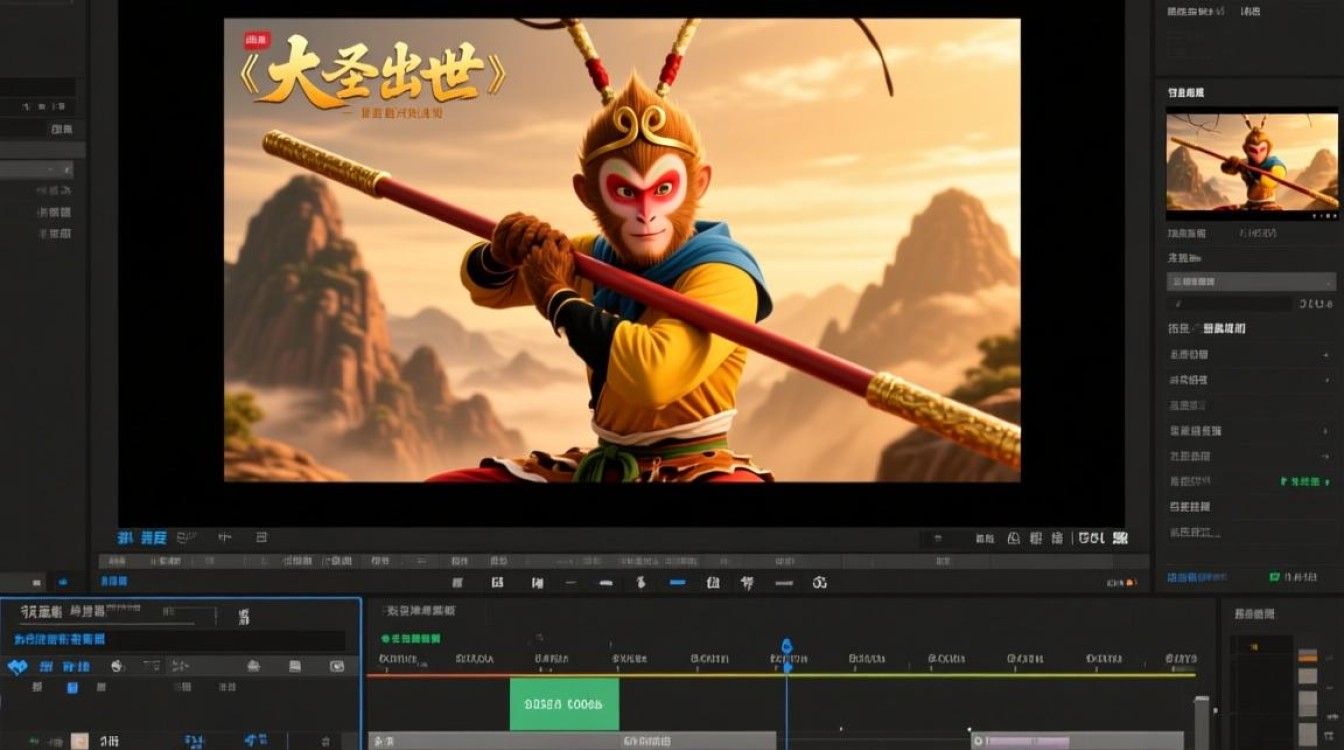The width and height of the screenshot is (1344, 750).
Task: Expand the first property row plus in right panel
Action: tap(1324, 355)
